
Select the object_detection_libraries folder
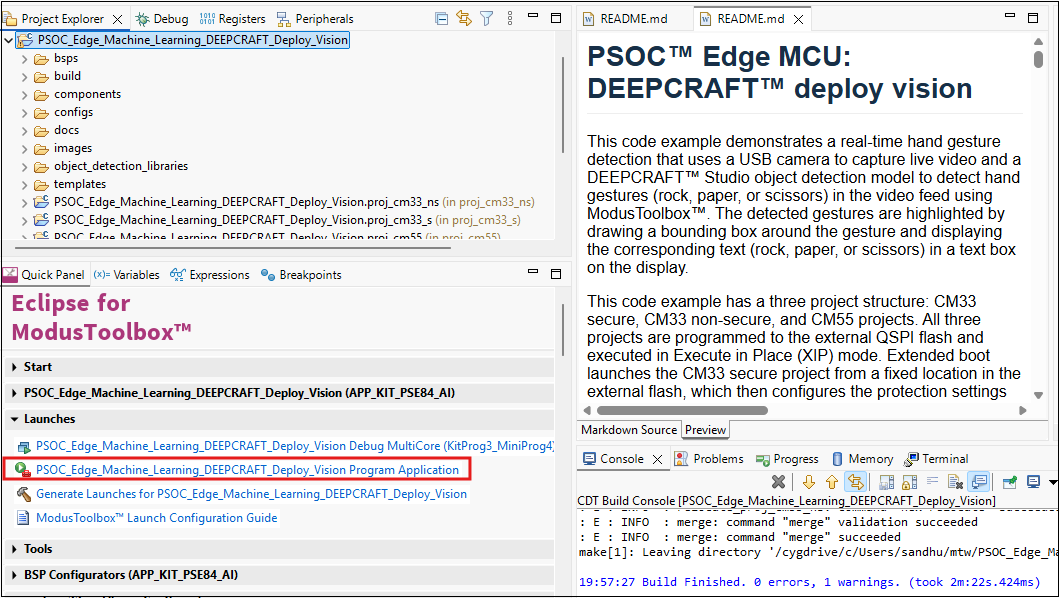(x=120, y=166)
